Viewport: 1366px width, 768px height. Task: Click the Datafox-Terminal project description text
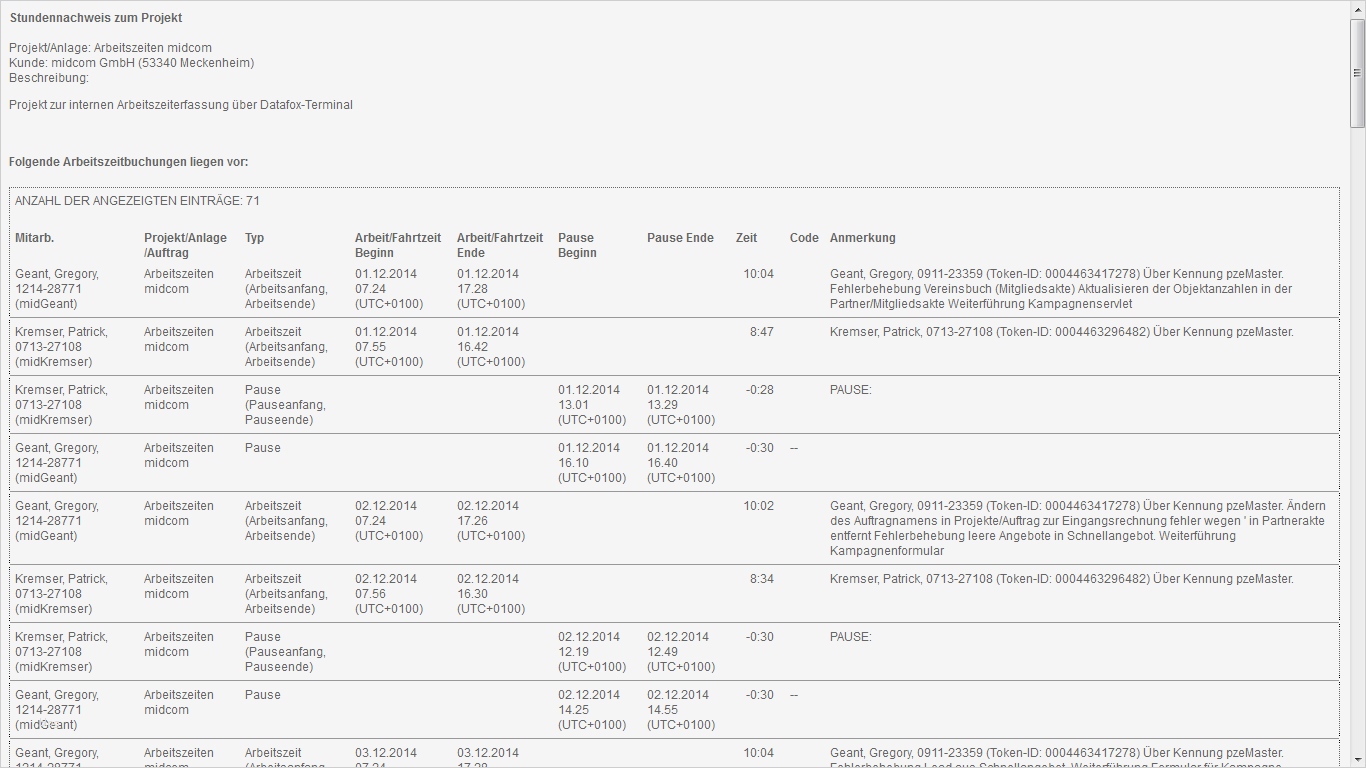(x=181, y=105)
